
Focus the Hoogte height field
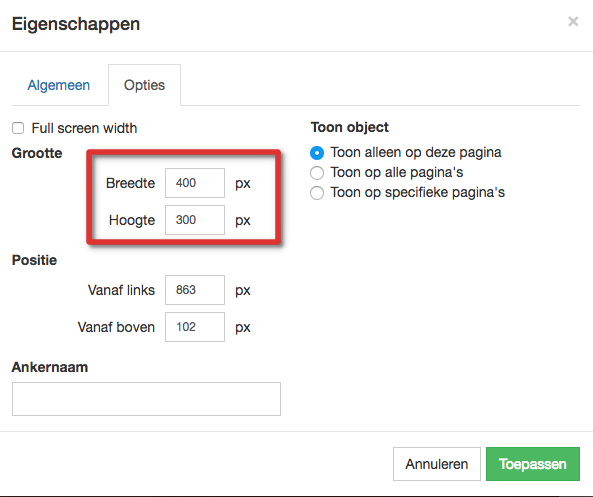click(195, 220)
